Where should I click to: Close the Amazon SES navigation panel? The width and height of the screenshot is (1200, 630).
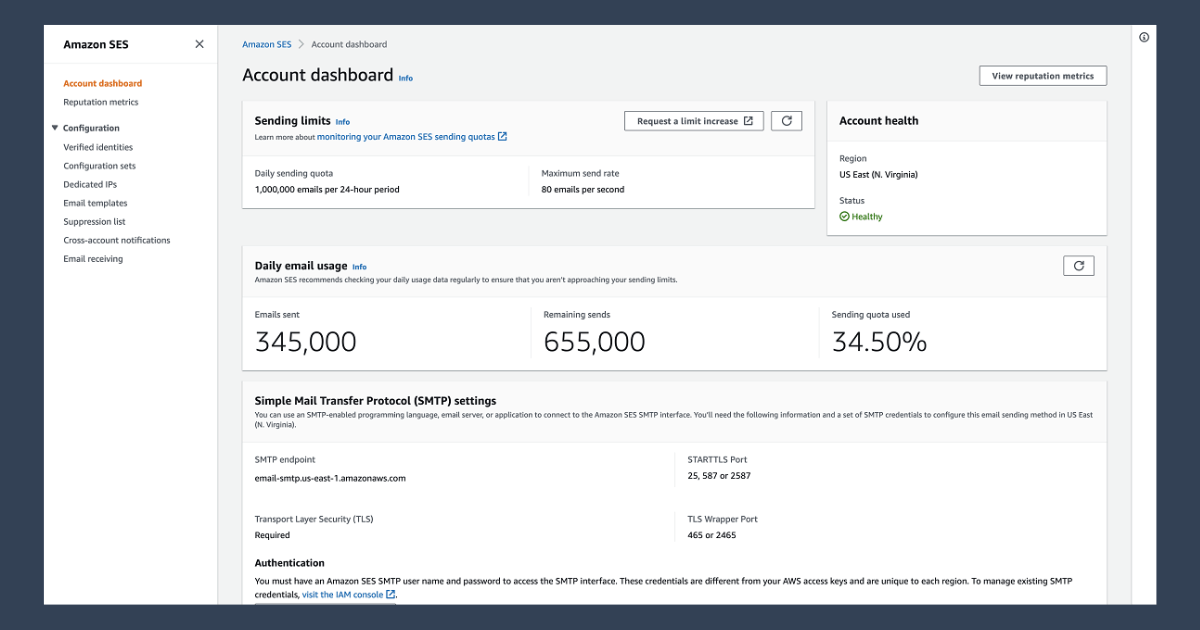coord(199,44)
